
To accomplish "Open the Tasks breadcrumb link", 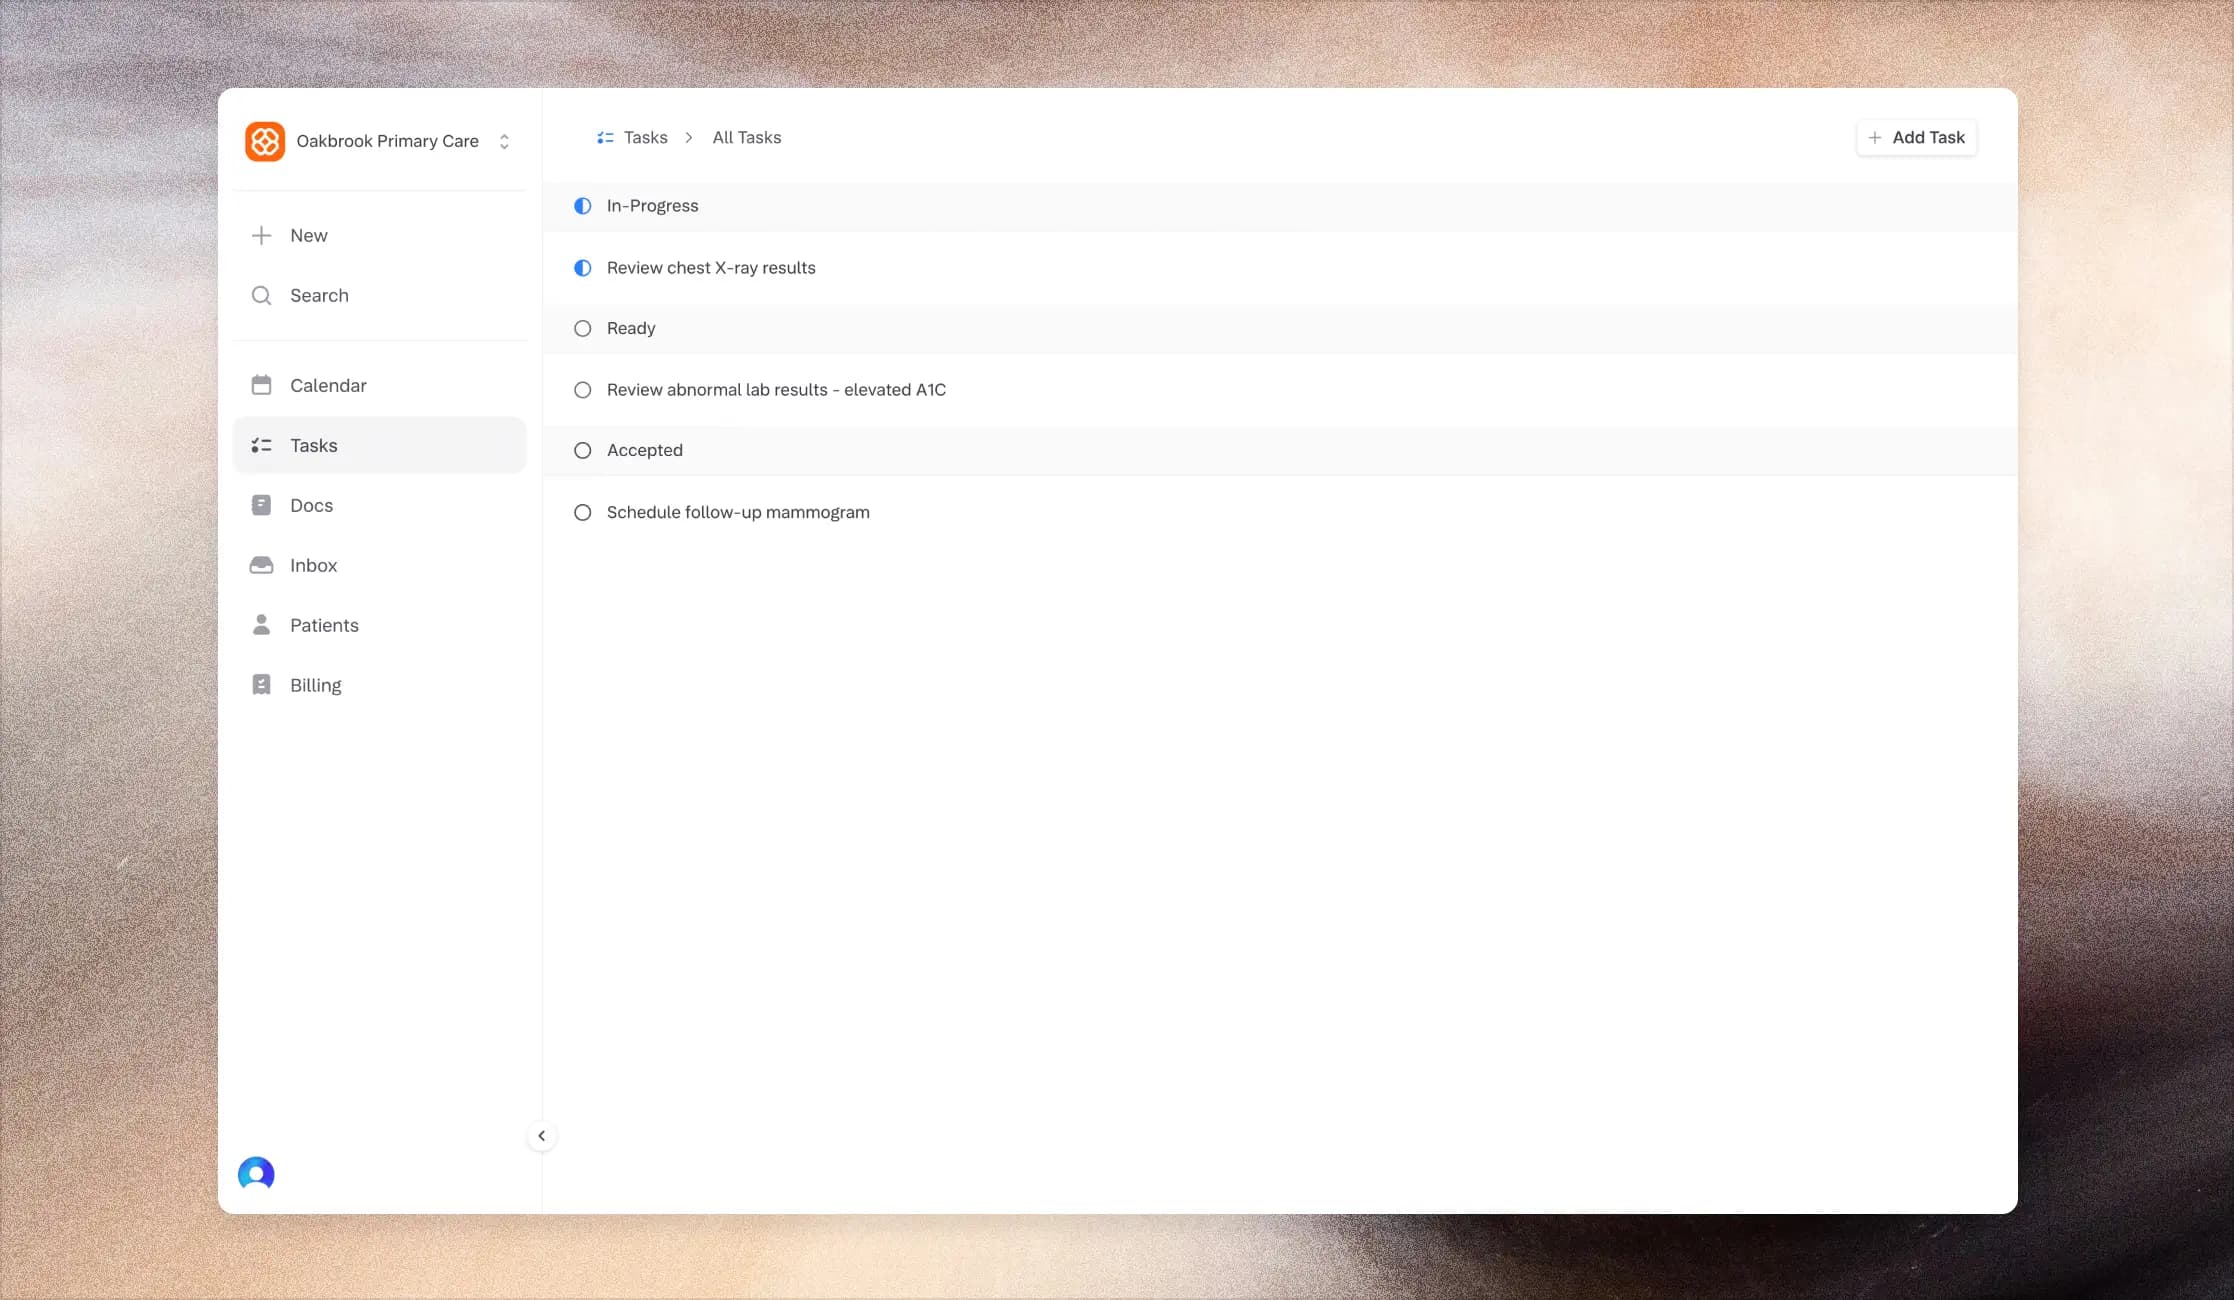I will click(x=645, y=137).
